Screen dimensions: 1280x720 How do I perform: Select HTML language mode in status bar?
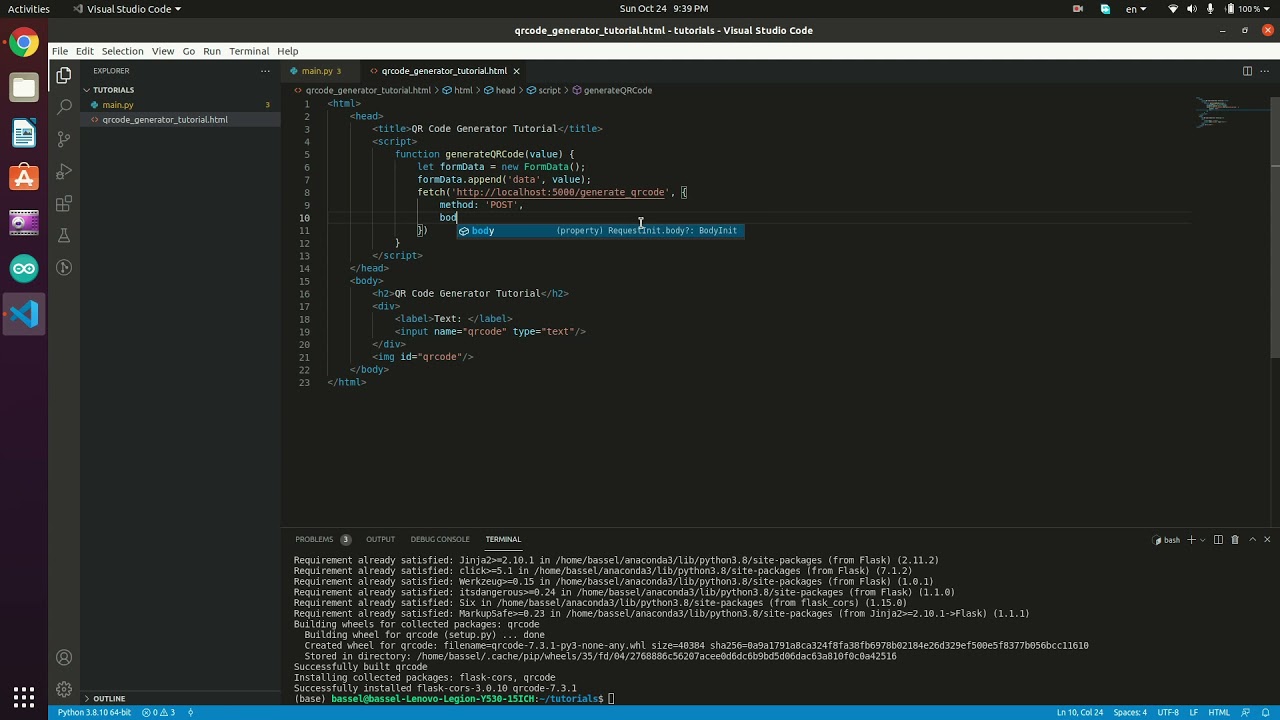1219,712
